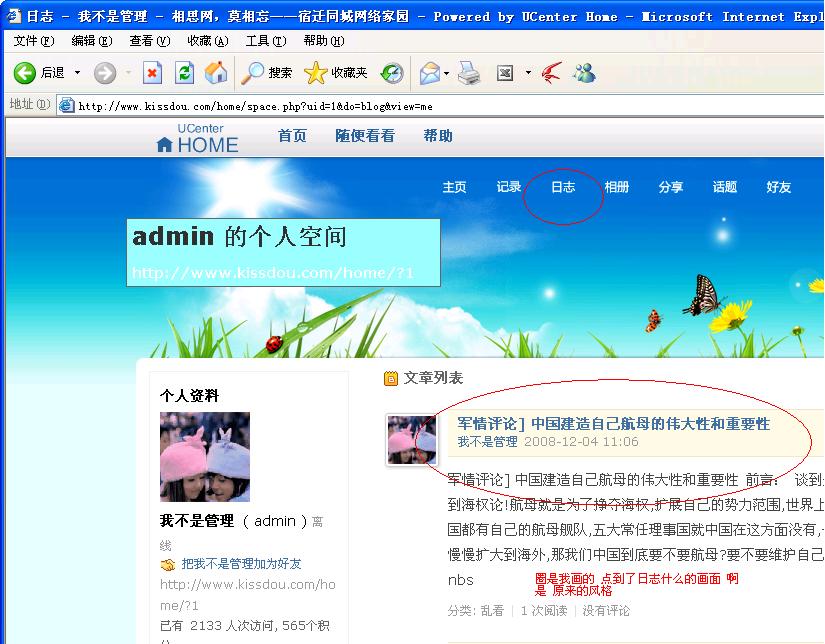Viewport: 825px width, 644px height.
Task: Open the Messenger people toolbar icon
Action: tap(585, 73)
